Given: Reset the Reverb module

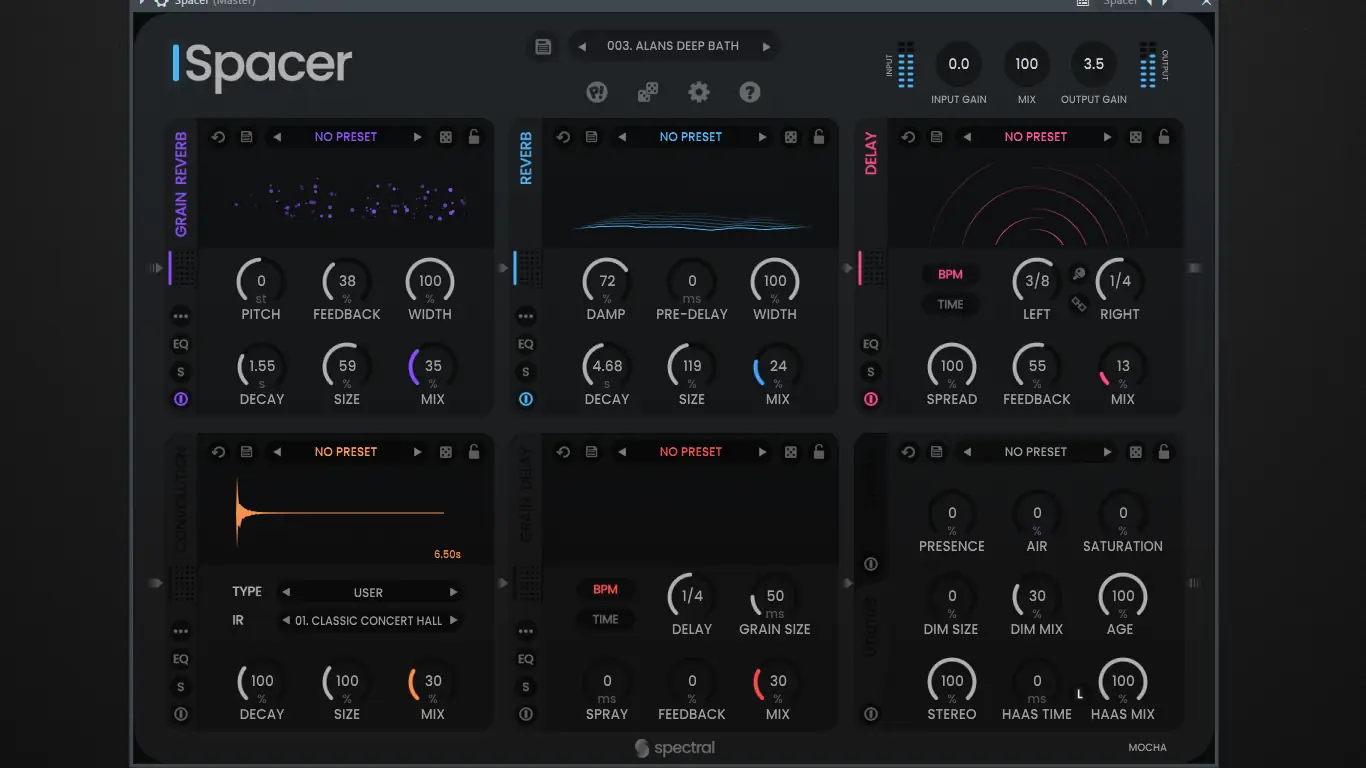Looking at the screenshot, I should 563,137.
